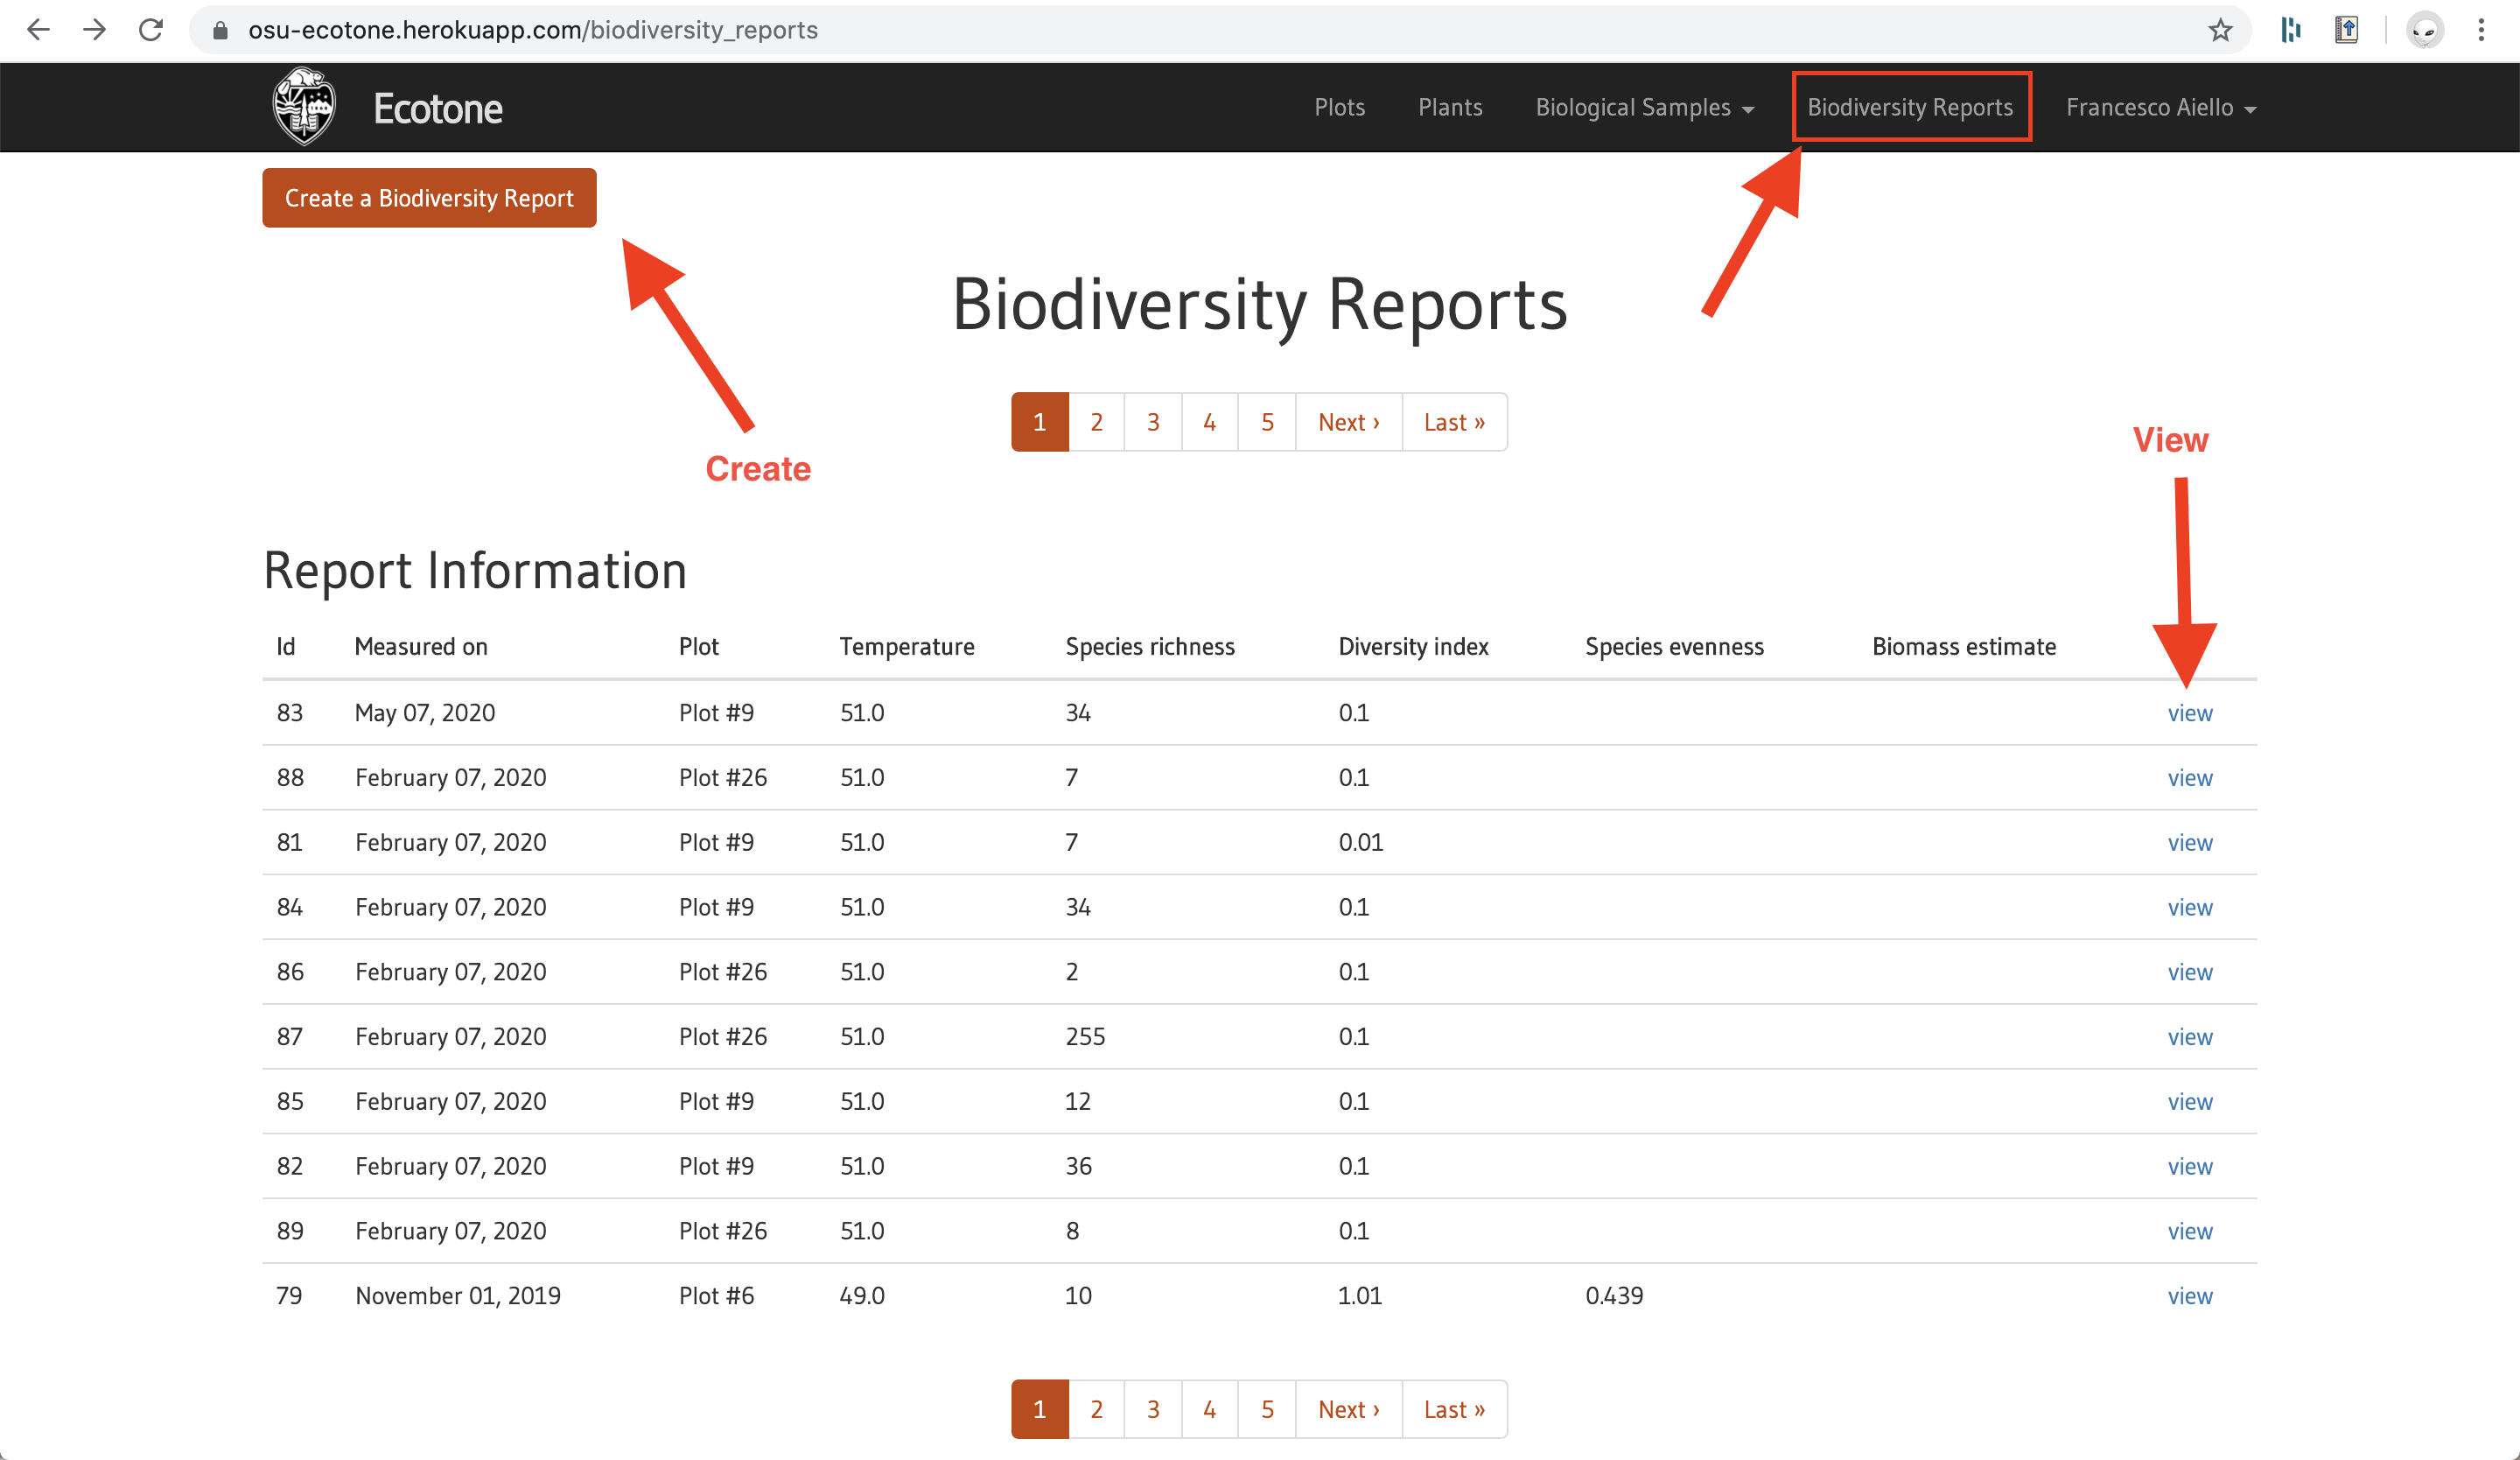Viewport: 2520px width, 1460px height.
Task: View report with Id 81
Action: point(2190,843)
